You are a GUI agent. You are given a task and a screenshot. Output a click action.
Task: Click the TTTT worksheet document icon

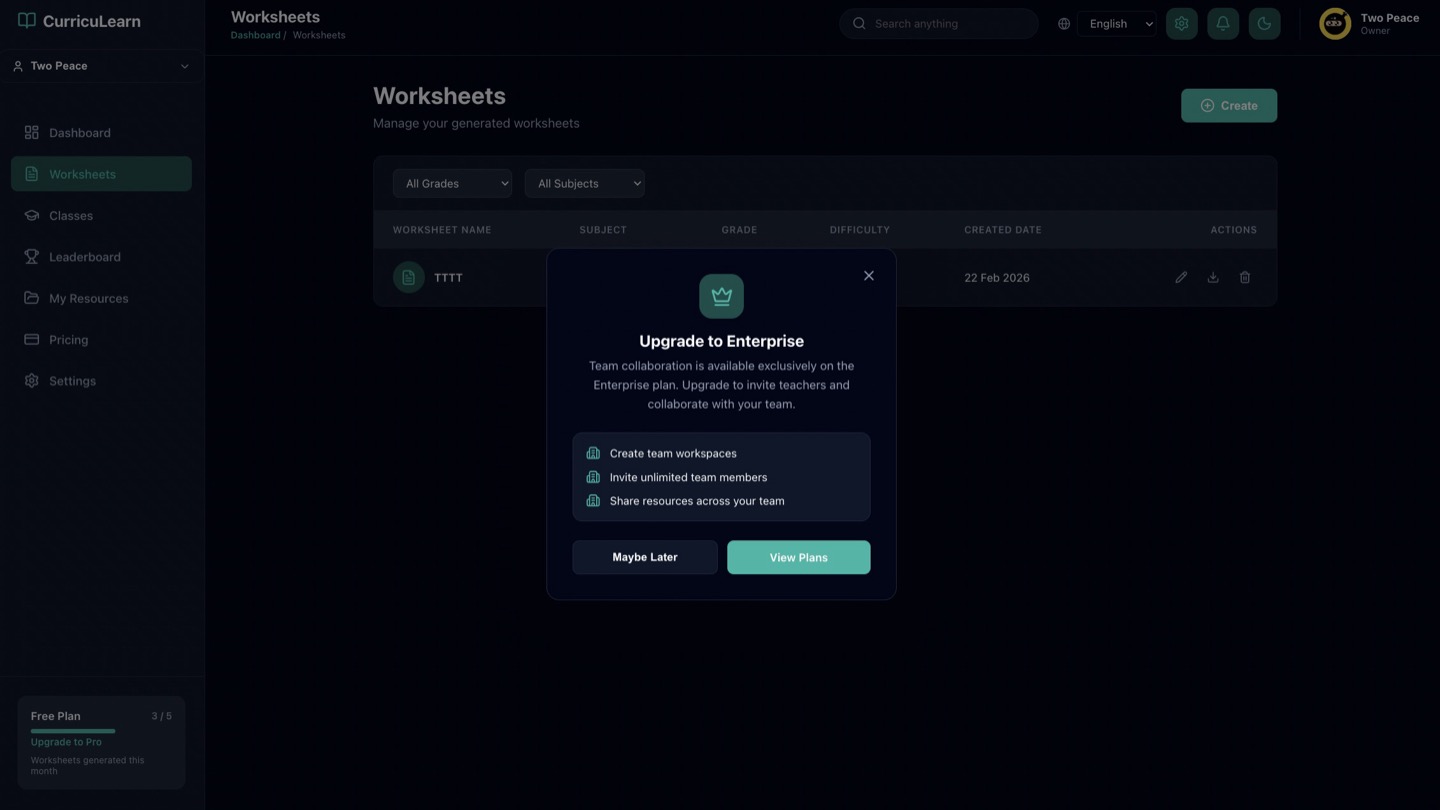[x=408, y=277]
